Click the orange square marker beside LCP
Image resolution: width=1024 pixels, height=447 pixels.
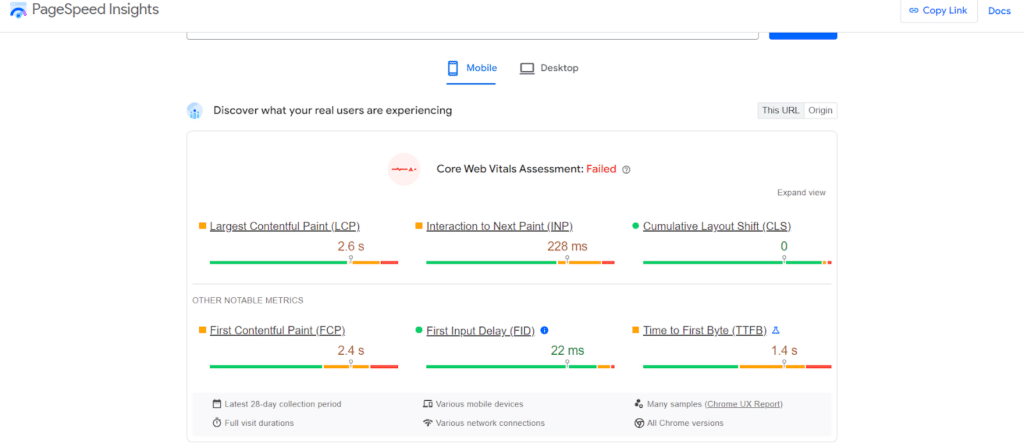[x=202, y=226]
